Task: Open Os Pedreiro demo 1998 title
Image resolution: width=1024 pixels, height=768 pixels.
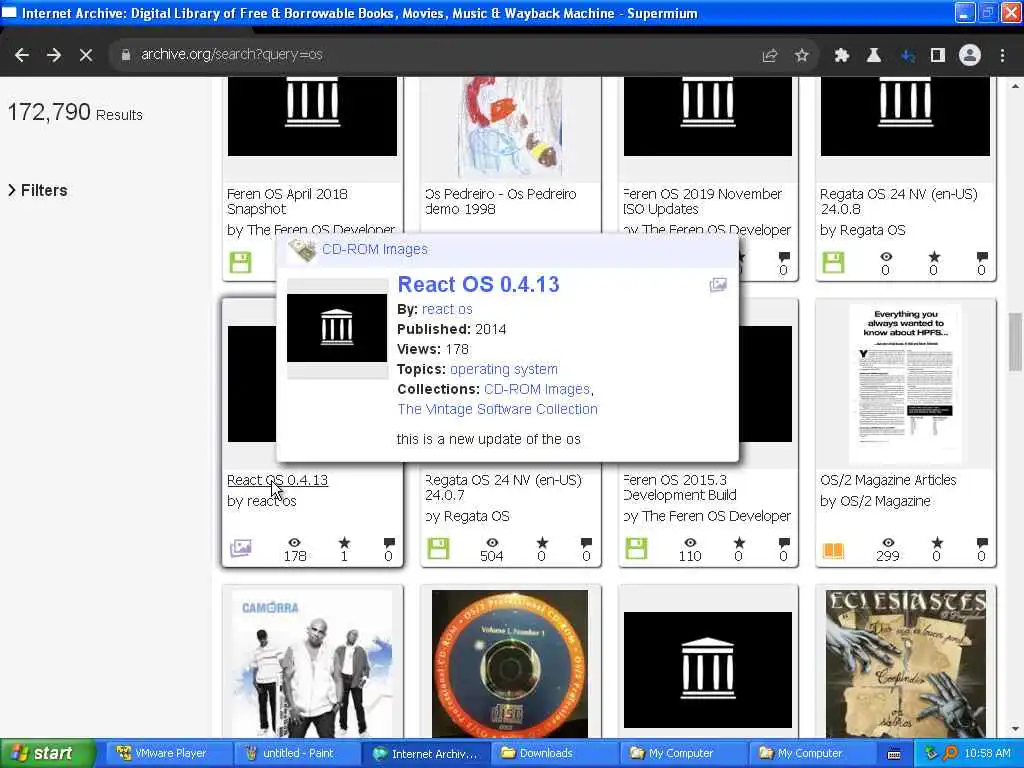Action: point(501,201)
